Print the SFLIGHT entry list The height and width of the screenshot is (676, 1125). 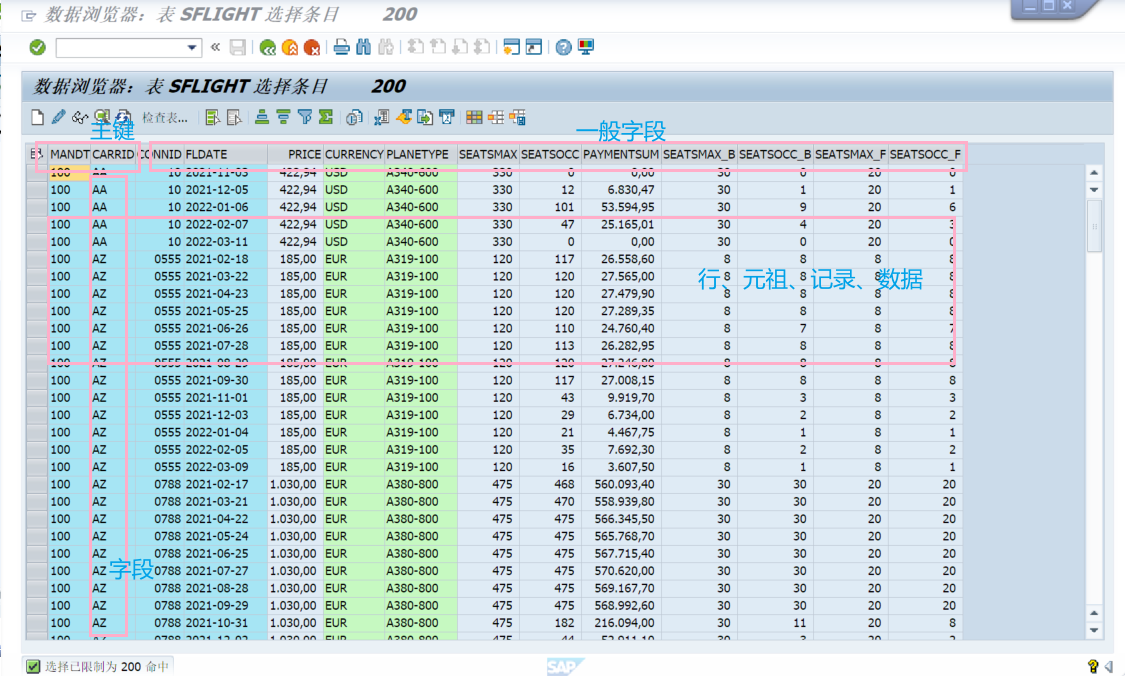coord(340,47)
